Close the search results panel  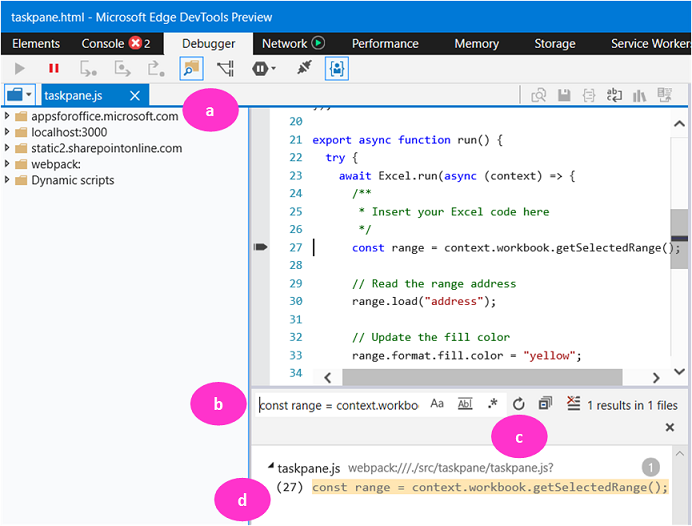(670, 427)
